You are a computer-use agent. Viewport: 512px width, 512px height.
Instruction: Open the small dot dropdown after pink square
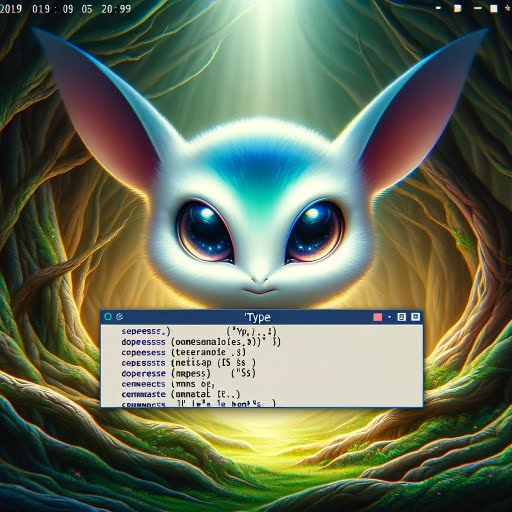pos(390,317)
